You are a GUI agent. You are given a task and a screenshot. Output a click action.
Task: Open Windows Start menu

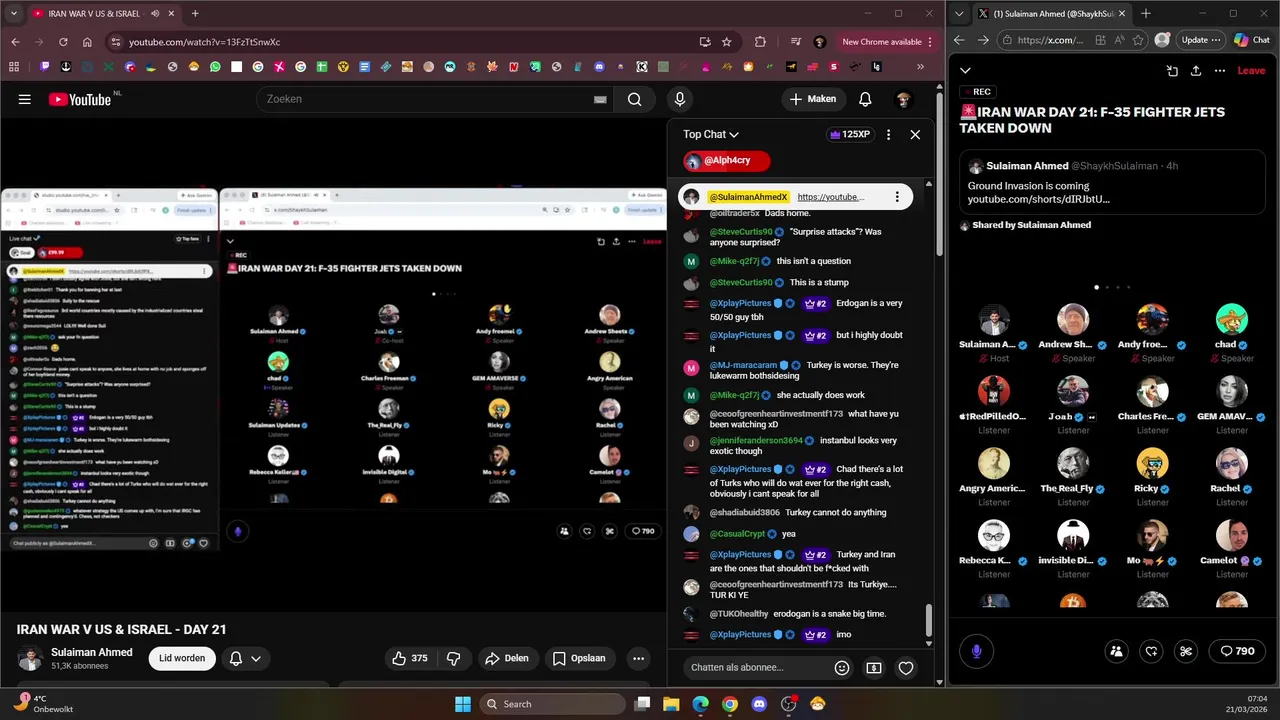point(463,704)
